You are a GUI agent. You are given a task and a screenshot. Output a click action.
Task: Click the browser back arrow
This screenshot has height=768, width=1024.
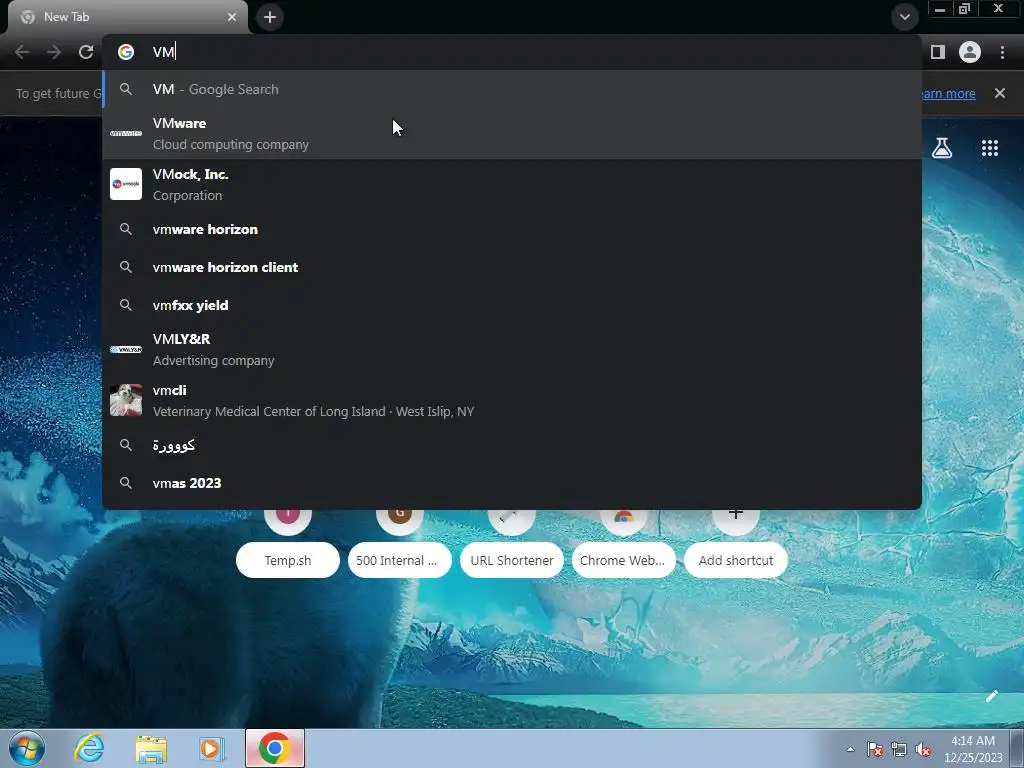(x=22, y=52)
